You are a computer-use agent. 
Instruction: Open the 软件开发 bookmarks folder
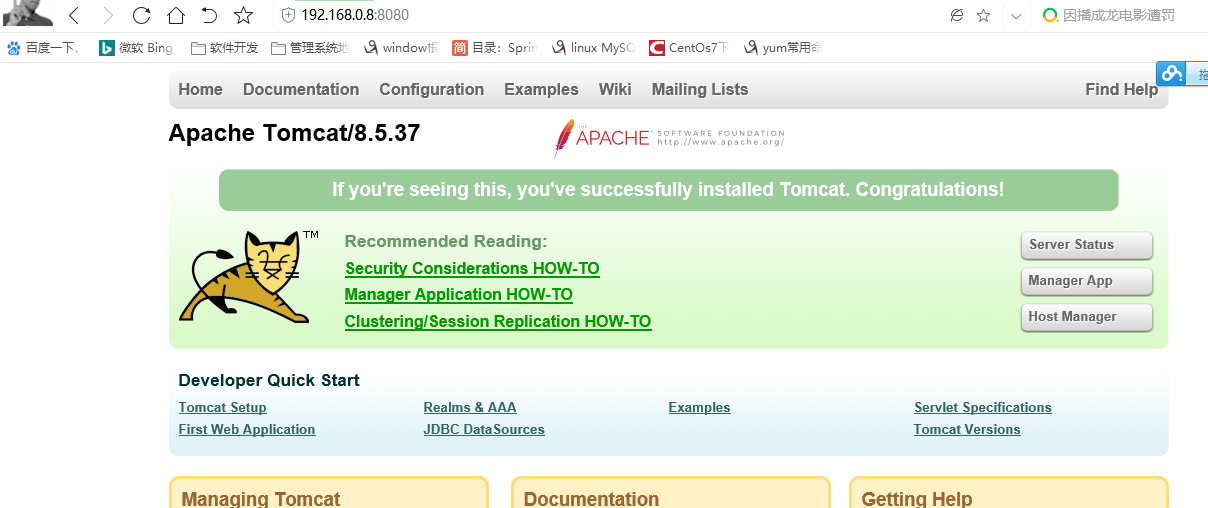tap(224, 47)
